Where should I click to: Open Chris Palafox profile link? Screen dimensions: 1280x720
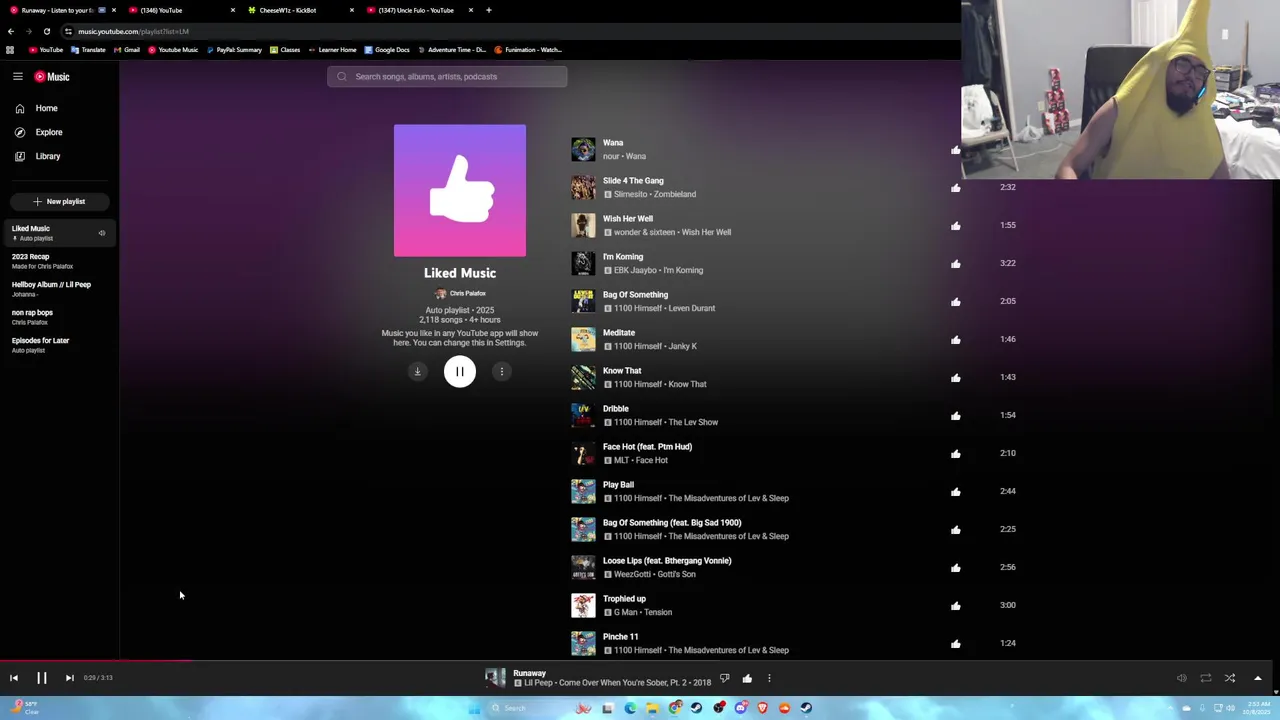coord(460,294)
